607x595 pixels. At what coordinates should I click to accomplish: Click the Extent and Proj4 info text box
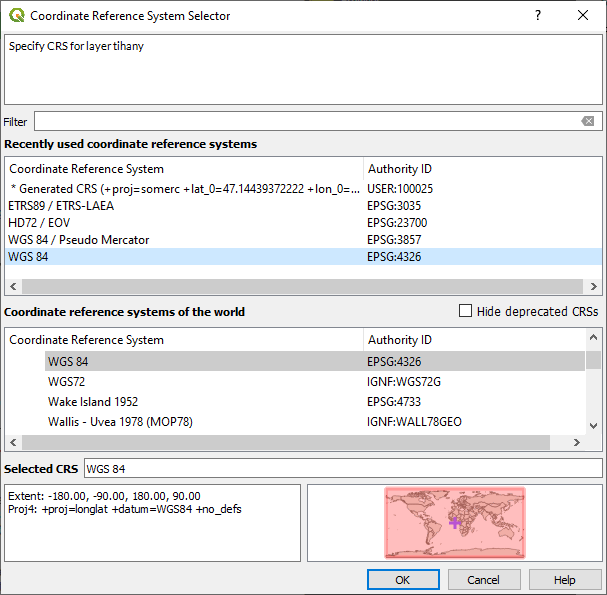(153, 523)
